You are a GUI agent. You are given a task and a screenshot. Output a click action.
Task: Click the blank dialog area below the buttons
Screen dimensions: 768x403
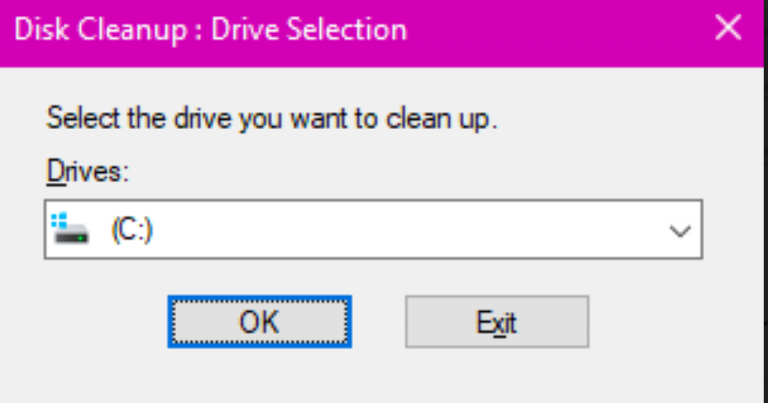coord(382,377)
